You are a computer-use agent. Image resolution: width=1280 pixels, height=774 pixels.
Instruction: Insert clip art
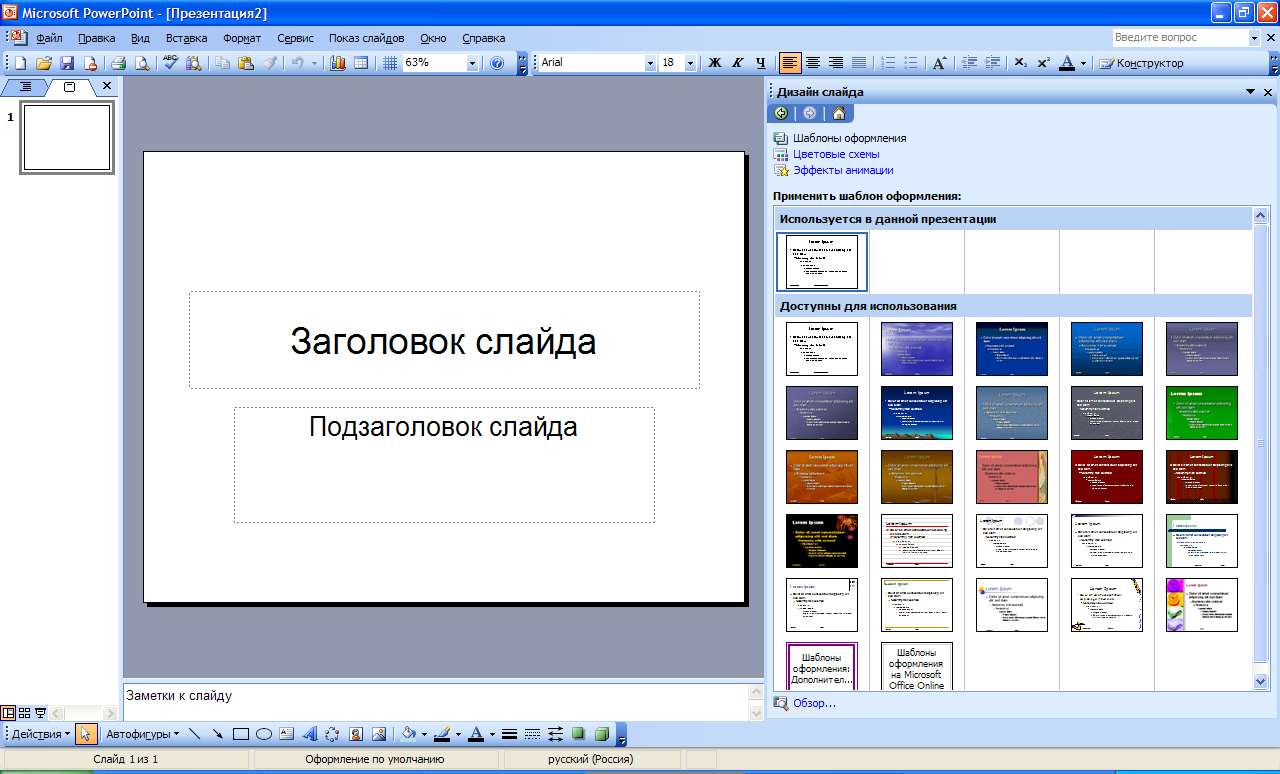tap(356, 734)
